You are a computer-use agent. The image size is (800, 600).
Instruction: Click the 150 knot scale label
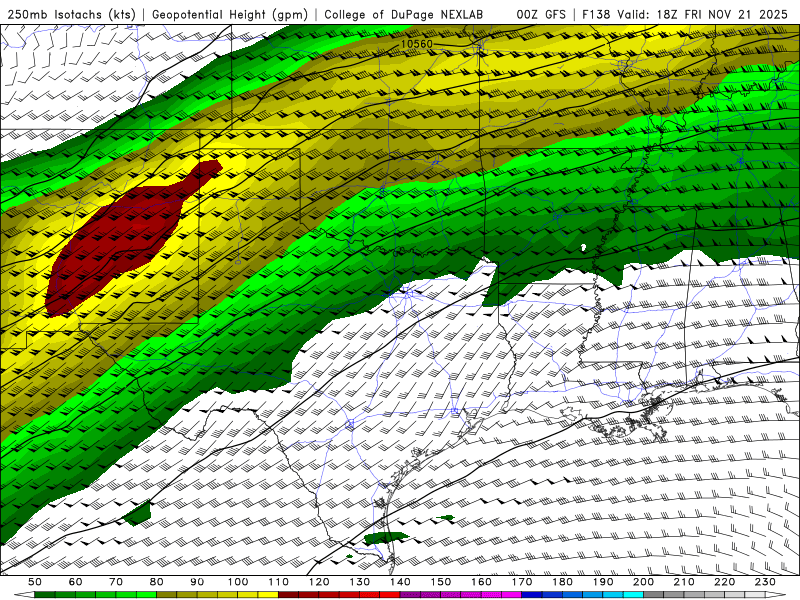441,582
